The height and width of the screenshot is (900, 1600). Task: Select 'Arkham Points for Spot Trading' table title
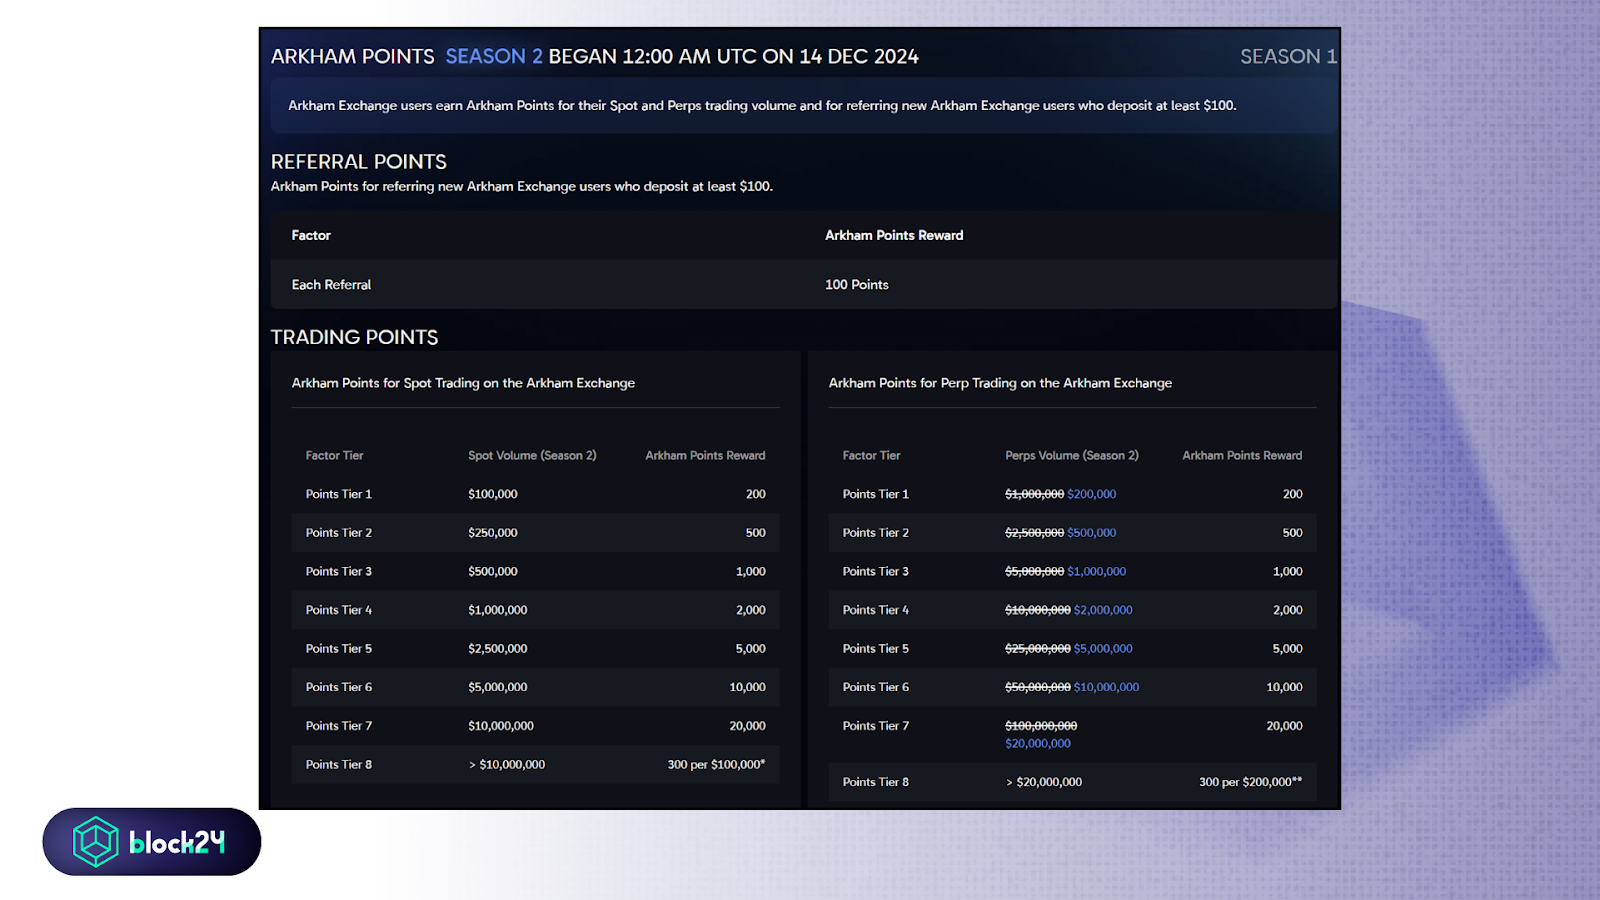point(463,383)
